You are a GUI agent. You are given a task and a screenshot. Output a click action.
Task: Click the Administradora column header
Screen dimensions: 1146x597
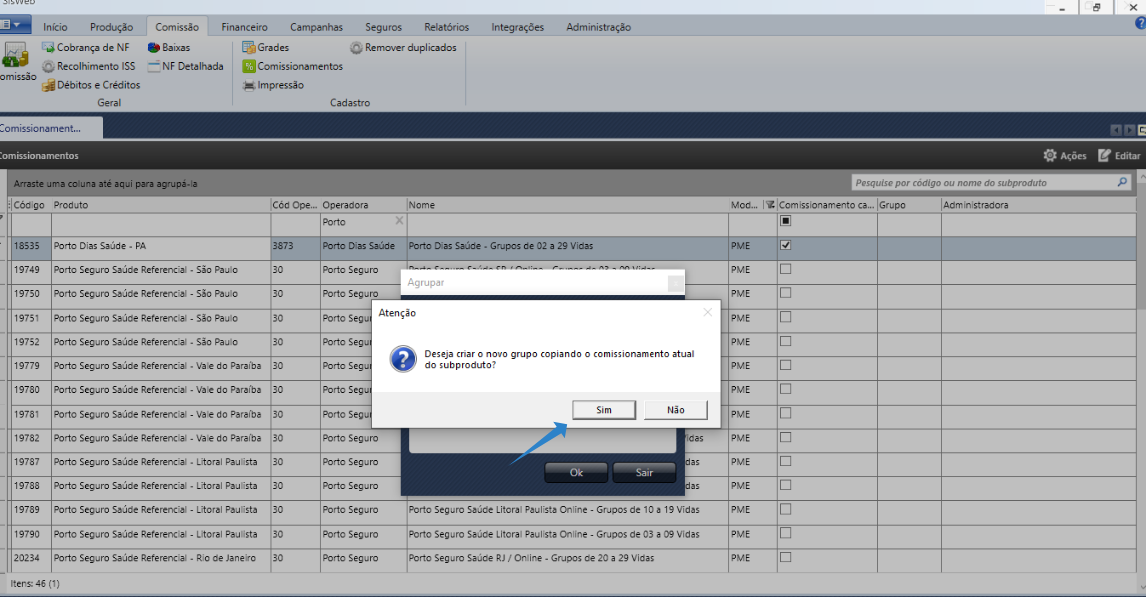pos(1038,205)
